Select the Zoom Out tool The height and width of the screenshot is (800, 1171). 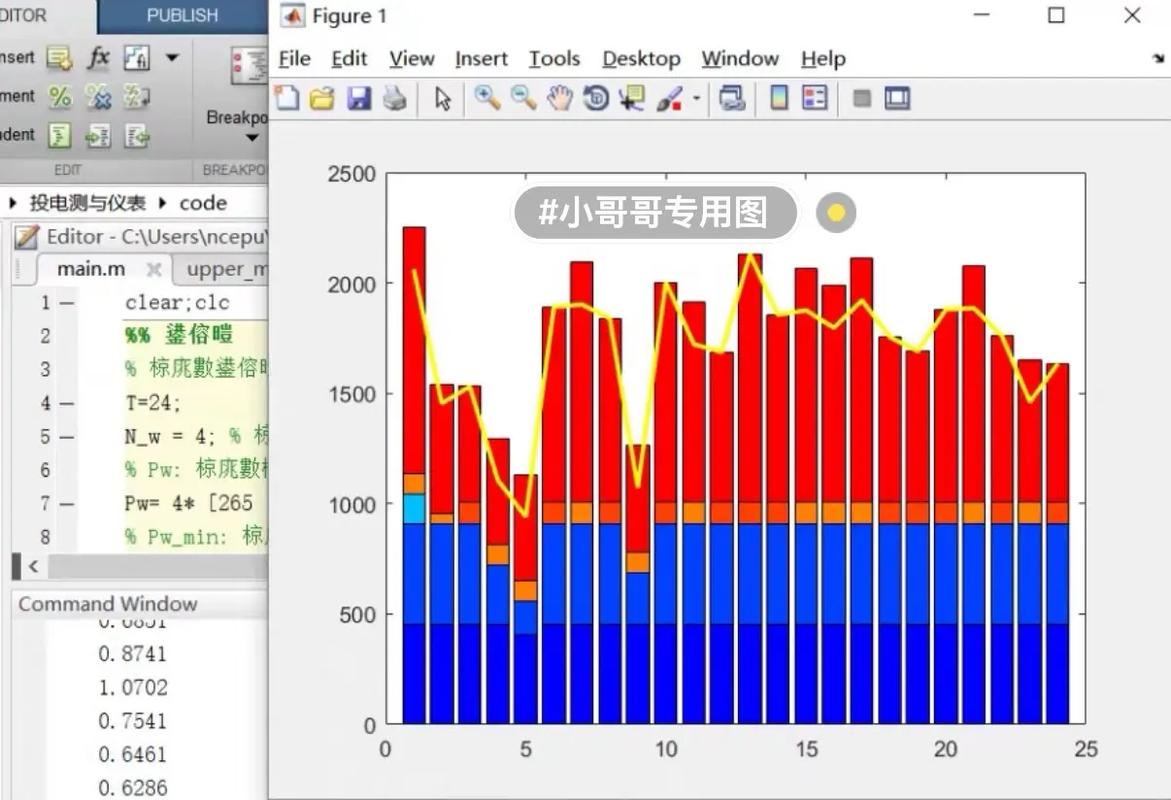tap(524, 97)
